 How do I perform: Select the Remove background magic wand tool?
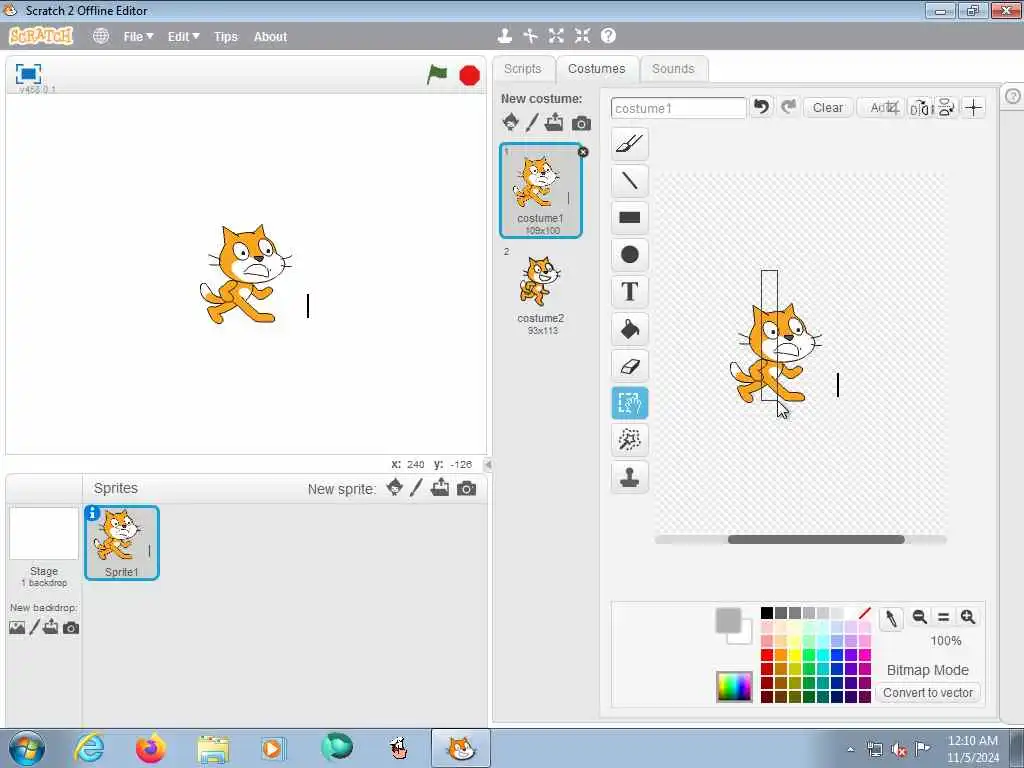[630, 440]
